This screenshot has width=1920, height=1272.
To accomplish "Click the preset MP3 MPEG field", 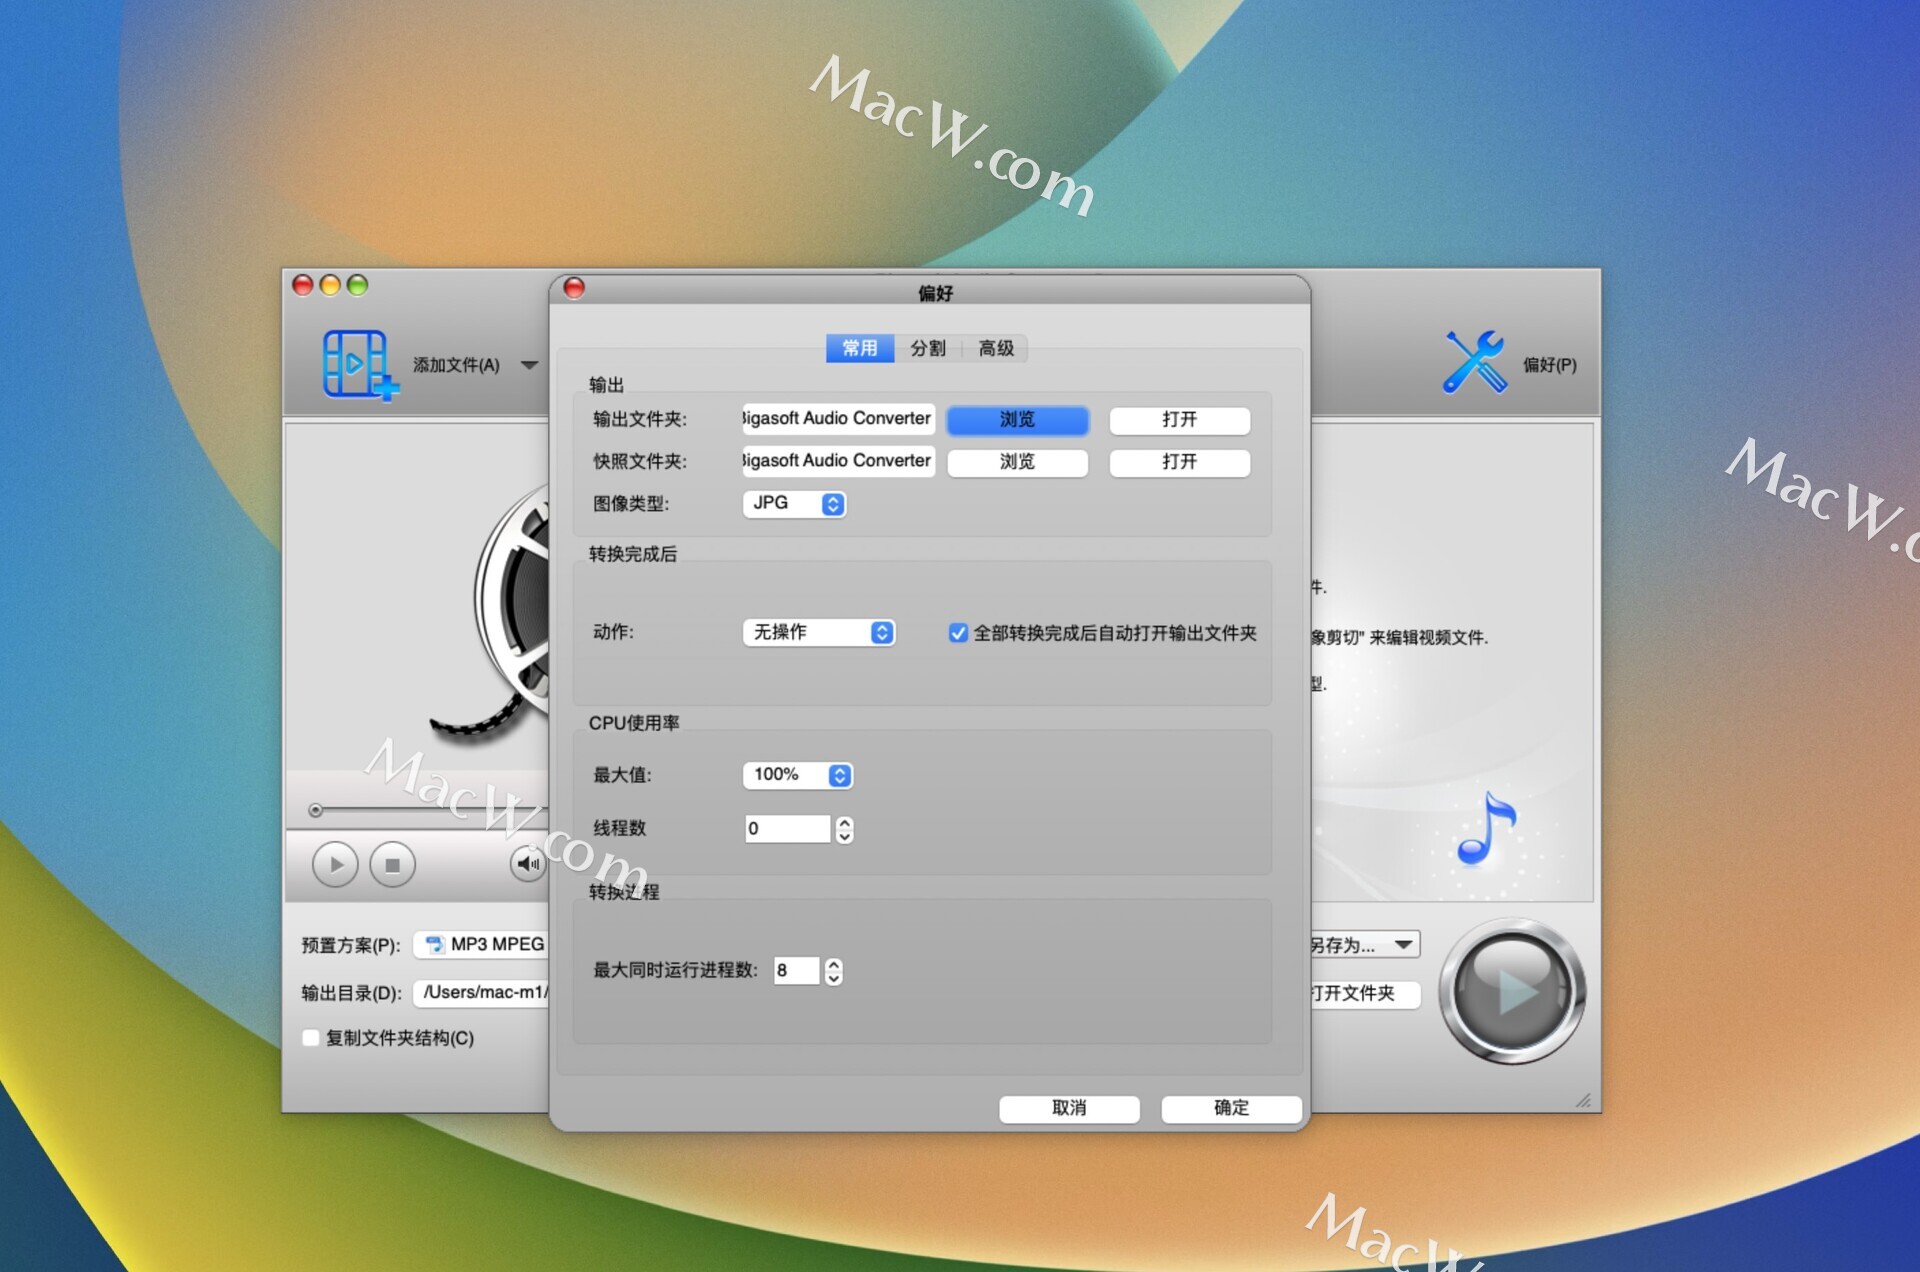I will pos(482,944).
